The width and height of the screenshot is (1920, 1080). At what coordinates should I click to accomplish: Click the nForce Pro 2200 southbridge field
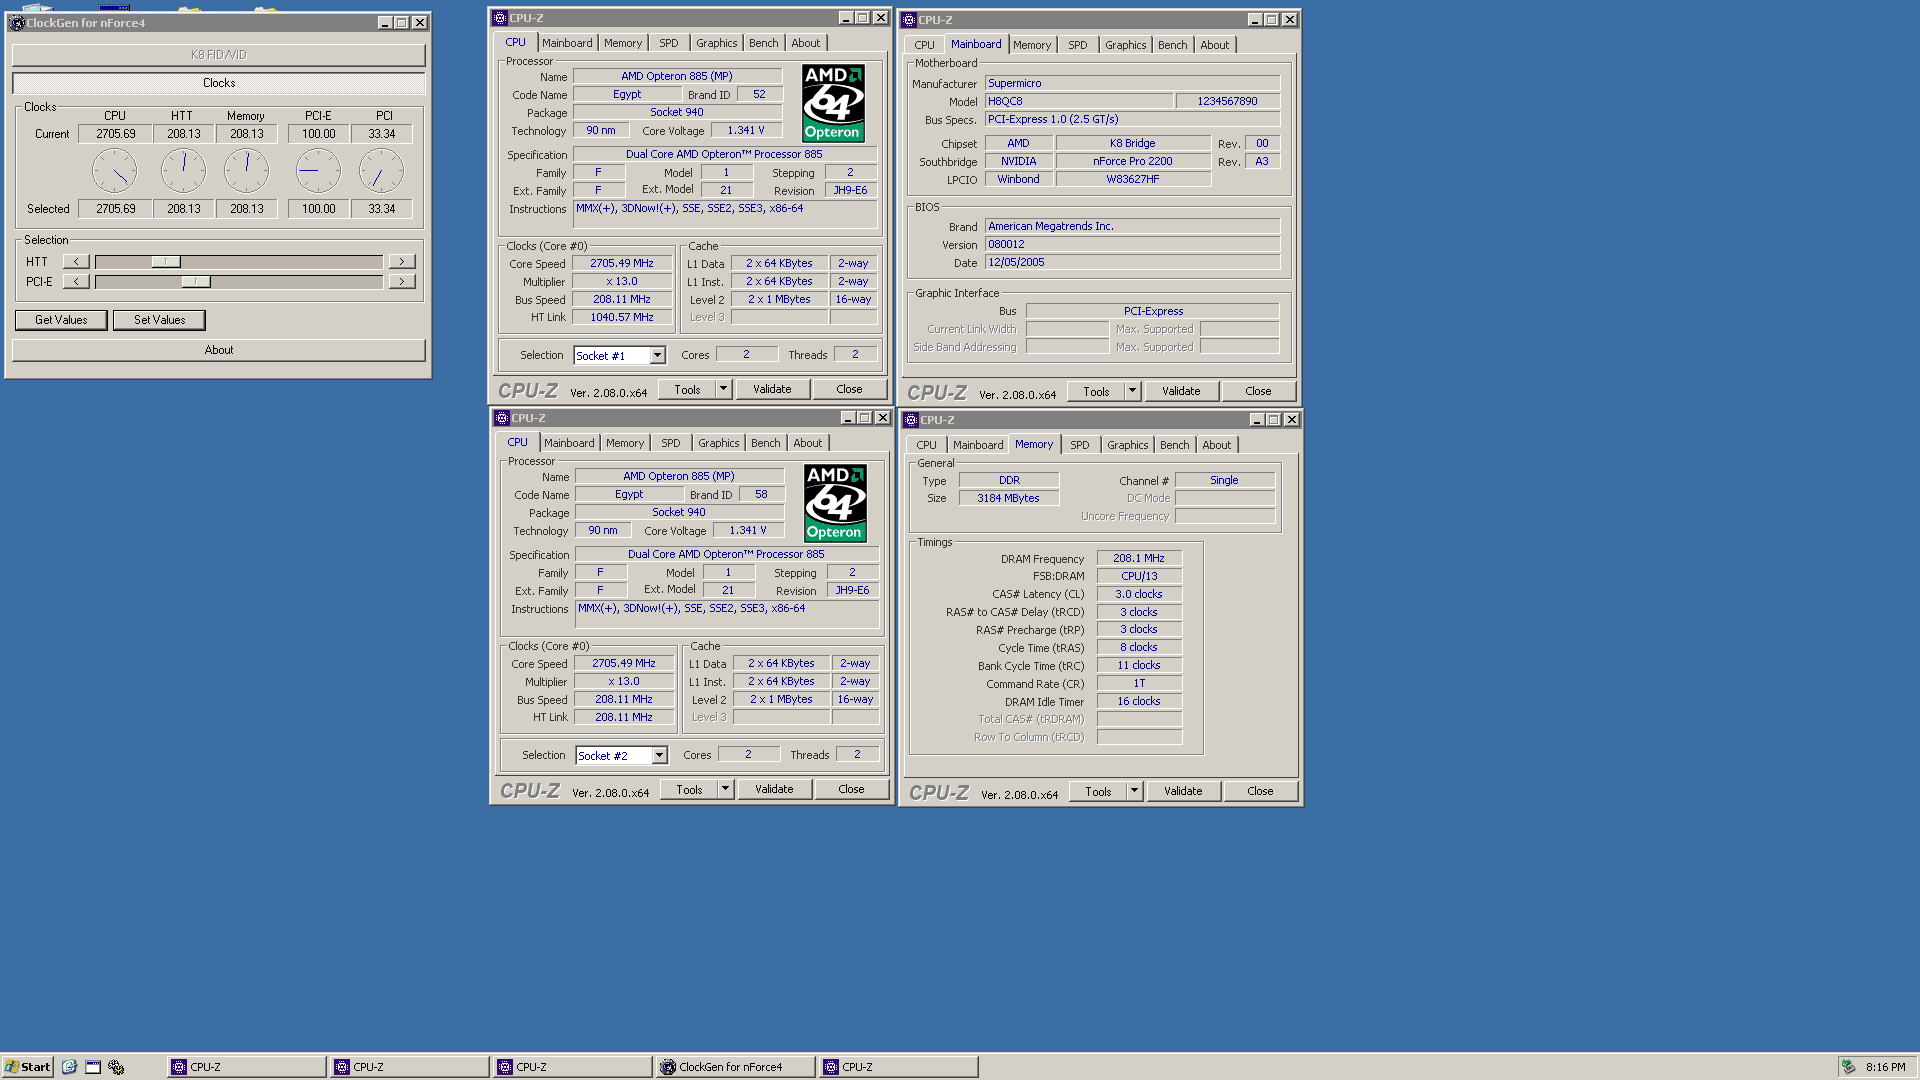(x=1133, y=162)
